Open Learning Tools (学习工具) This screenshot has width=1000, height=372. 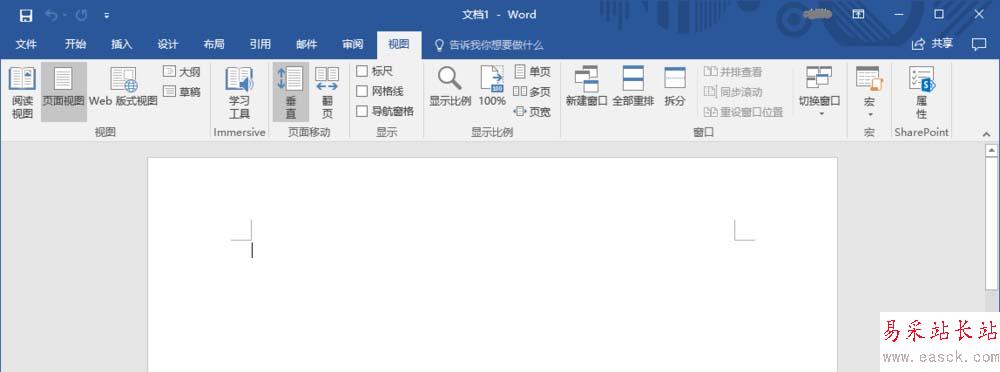(239, 93)
